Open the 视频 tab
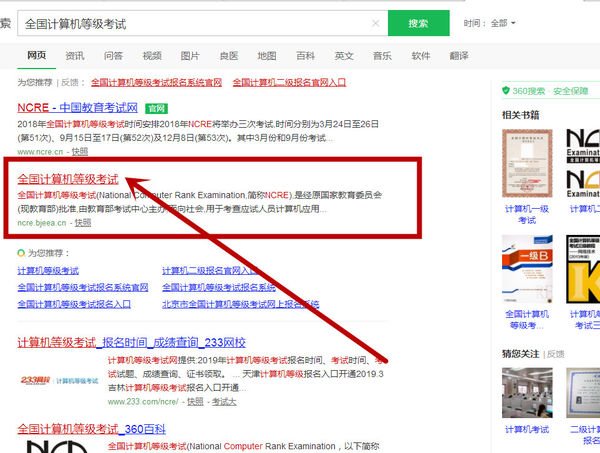Screen dimensions: 600x453 pyautogui.click(x=152, y=56)
